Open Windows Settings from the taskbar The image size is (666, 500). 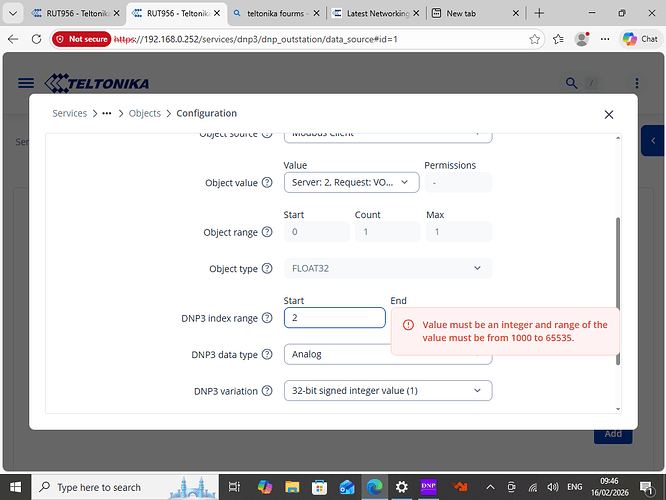click(402, 487)
